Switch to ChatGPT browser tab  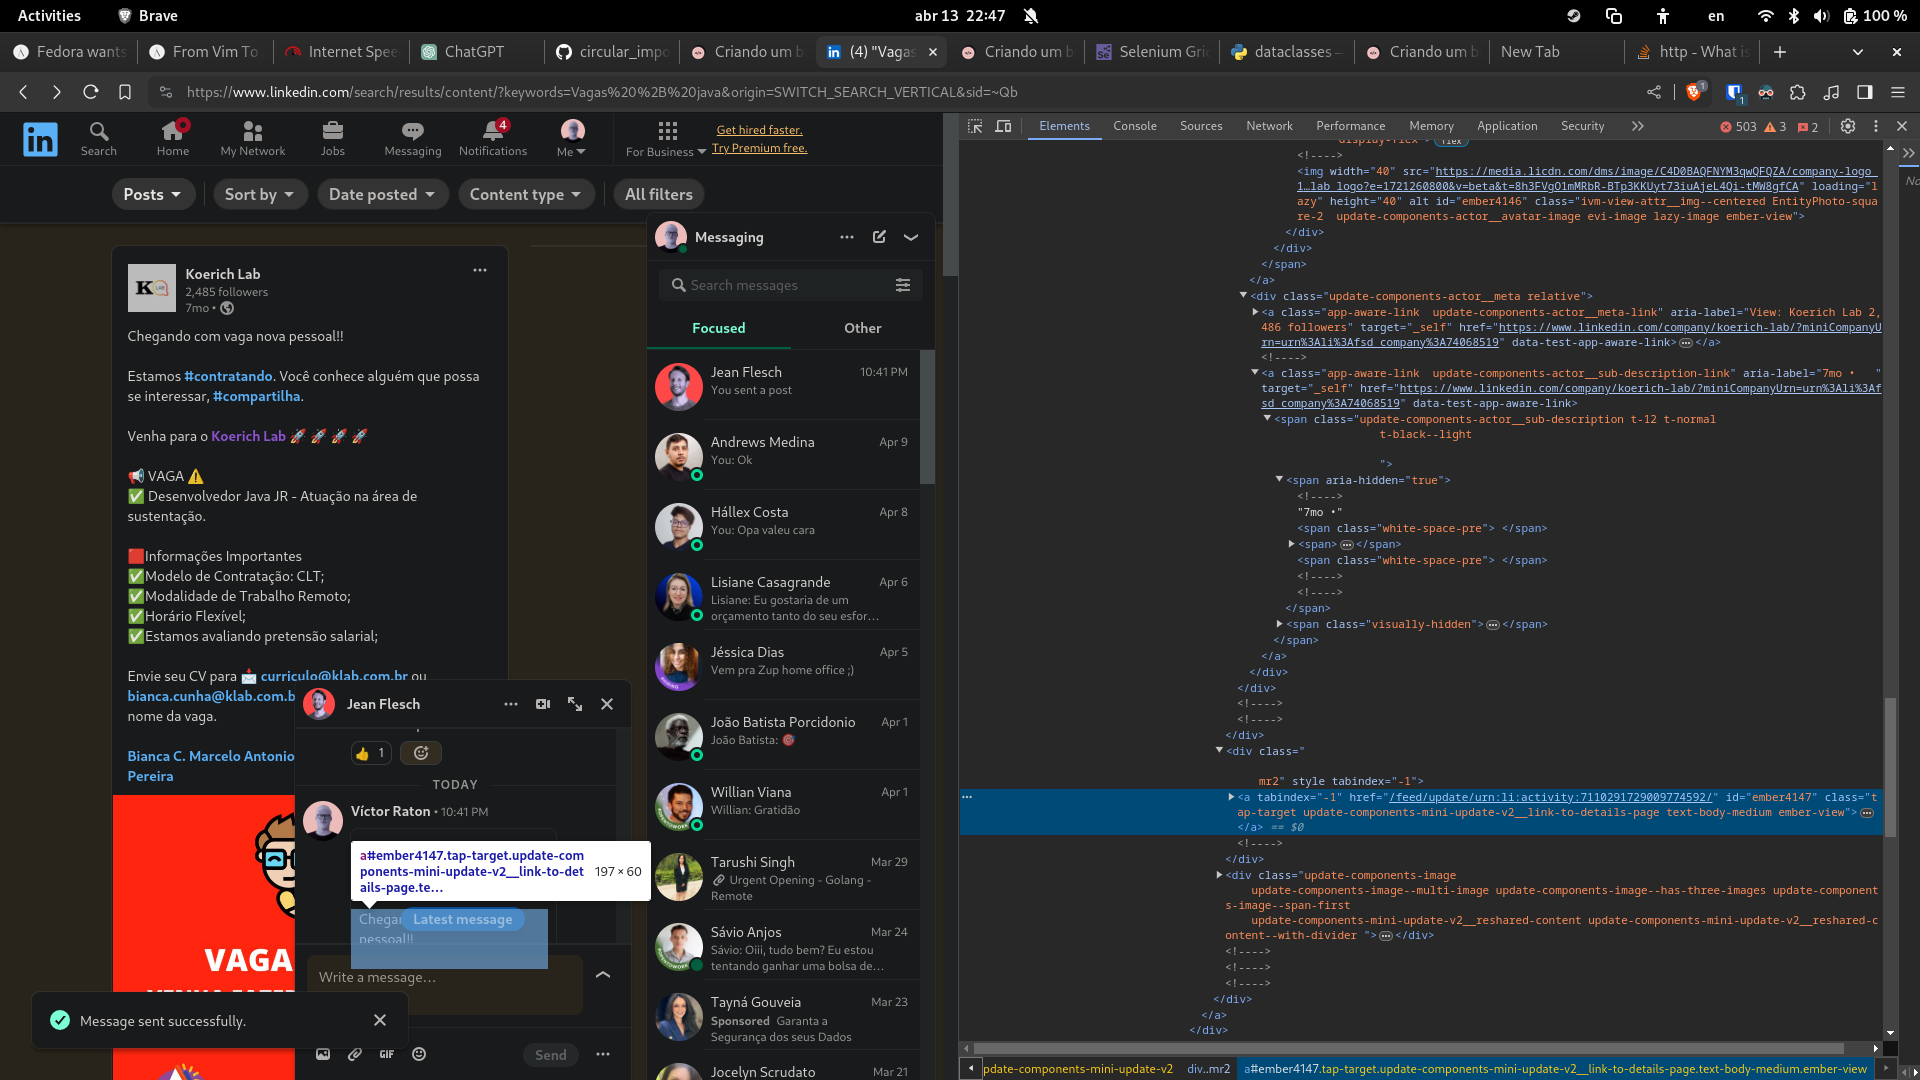pyautogui.click(x=474, y=52)
